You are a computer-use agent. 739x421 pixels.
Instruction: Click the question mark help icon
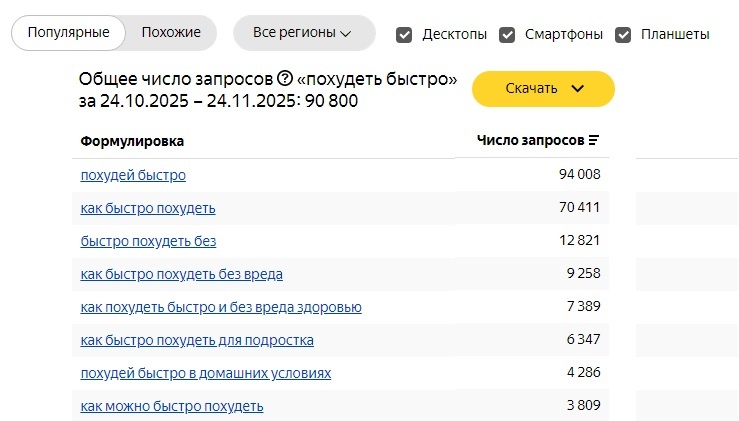(x=285, y=78)
